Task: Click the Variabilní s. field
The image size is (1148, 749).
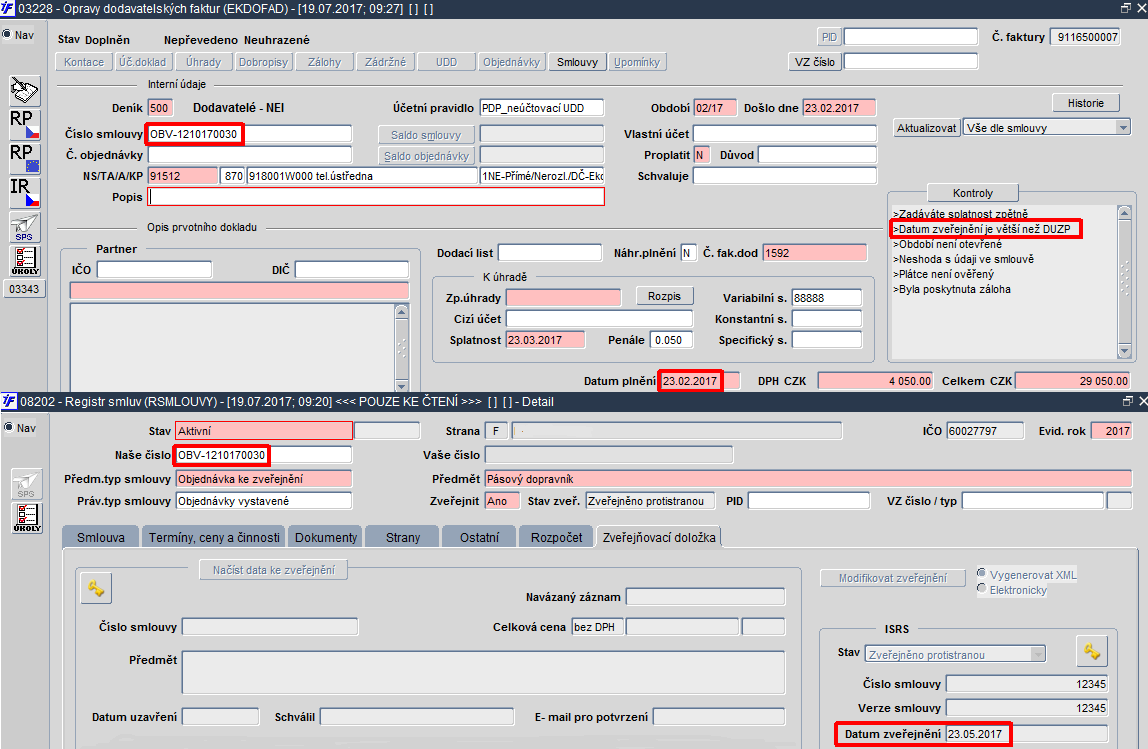Action: coord(827,298)
